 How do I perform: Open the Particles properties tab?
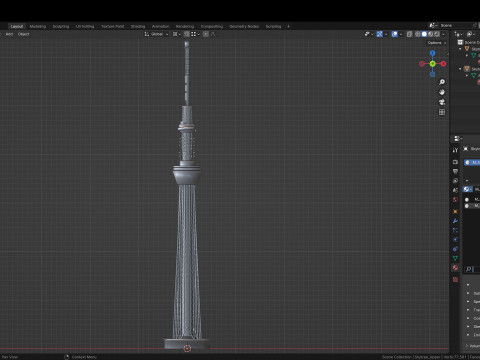point(455,230)
